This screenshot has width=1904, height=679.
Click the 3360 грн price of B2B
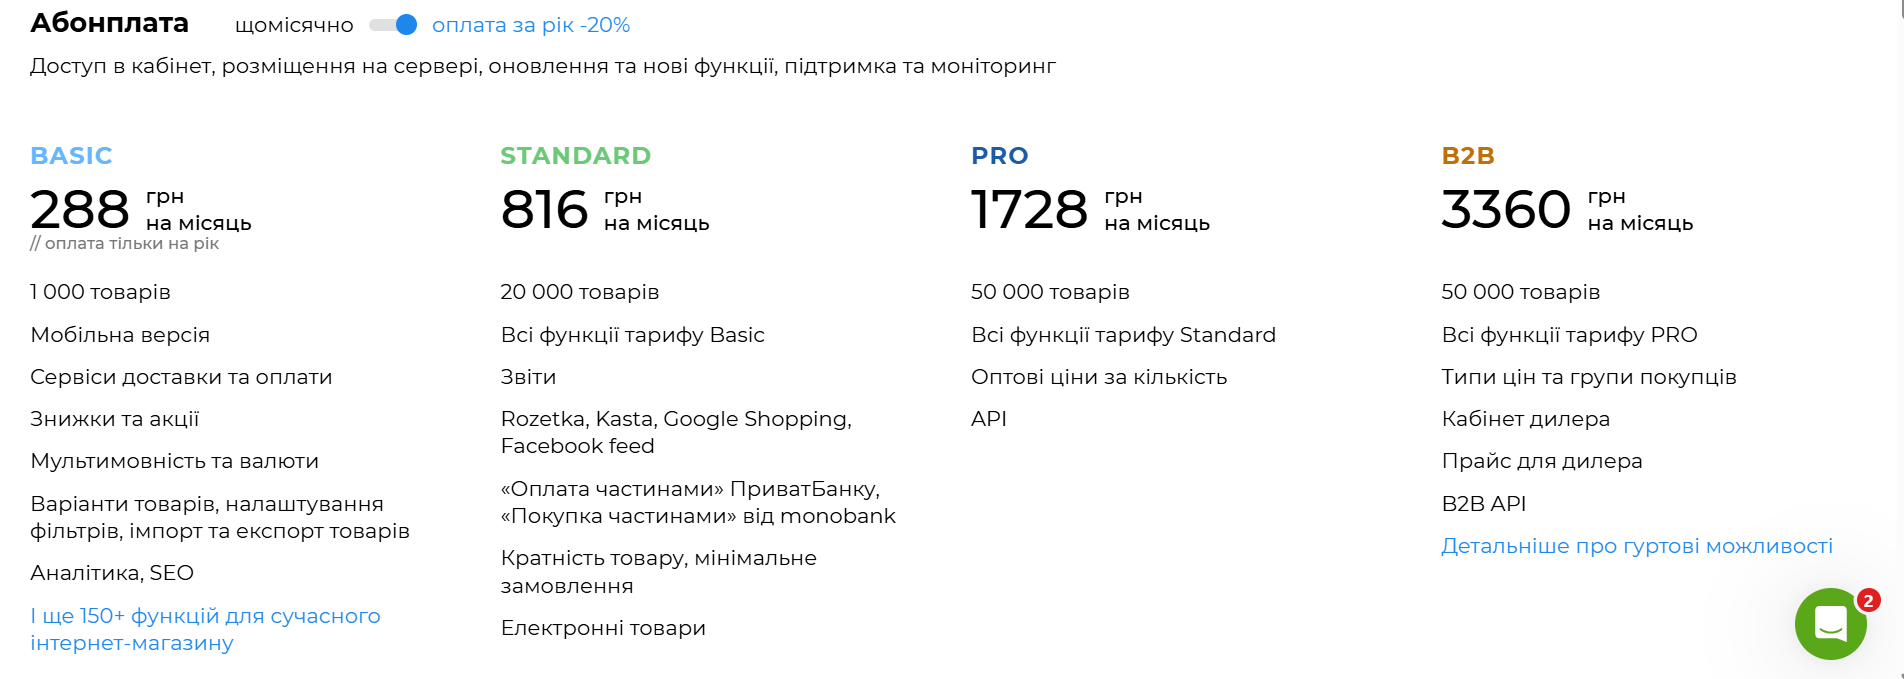point(1505,208)
